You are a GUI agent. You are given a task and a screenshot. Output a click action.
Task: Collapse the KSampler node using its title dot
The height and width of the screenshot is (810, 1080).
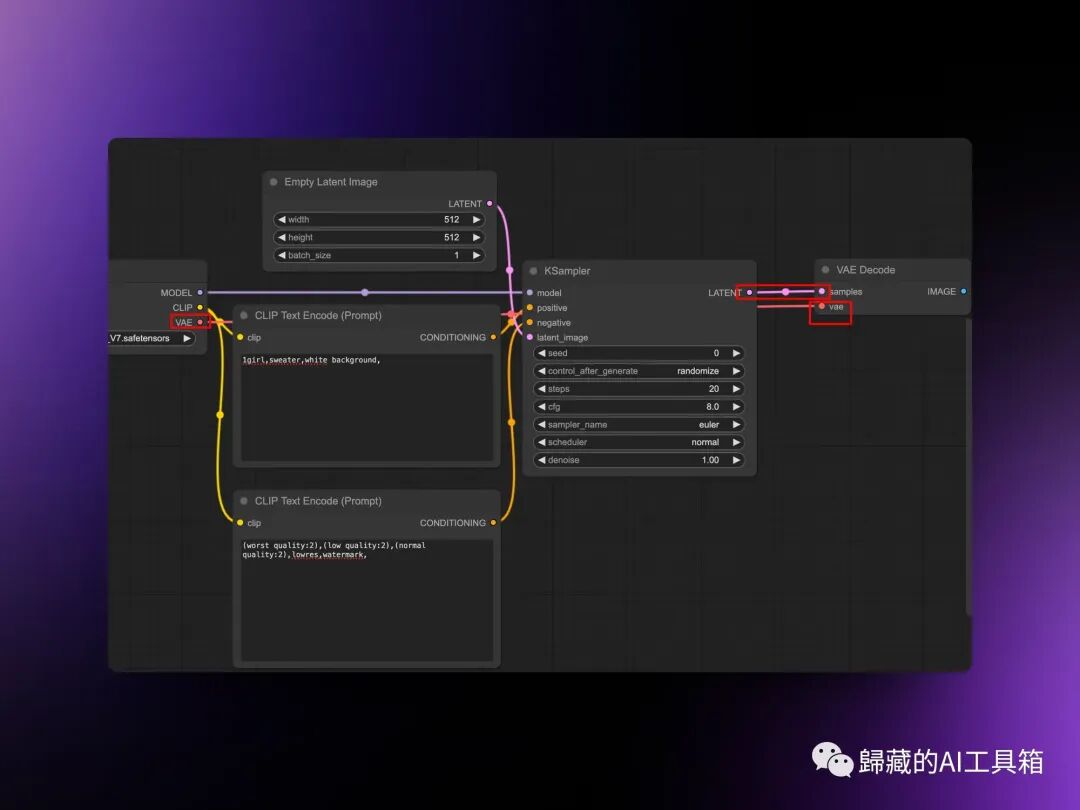coord(533,271)
